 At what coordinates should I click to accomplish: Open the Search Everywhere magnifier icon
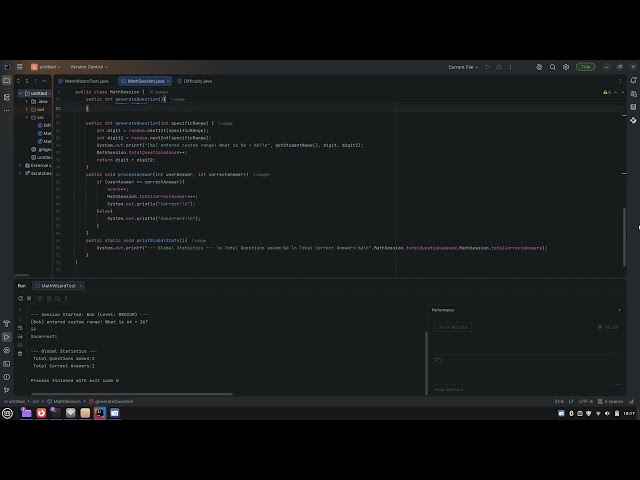pyautogui.click(x=553, y=67)
